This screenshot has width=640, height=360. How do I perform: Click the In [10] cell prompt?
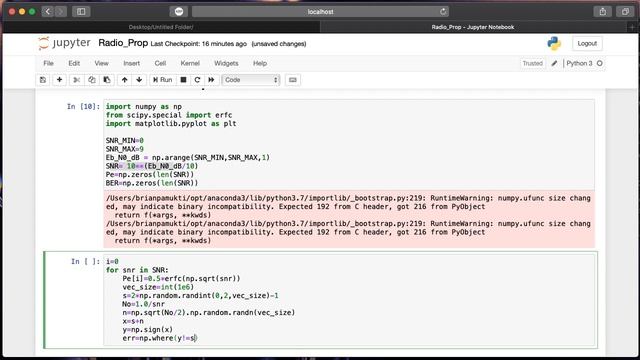(83, 107)
